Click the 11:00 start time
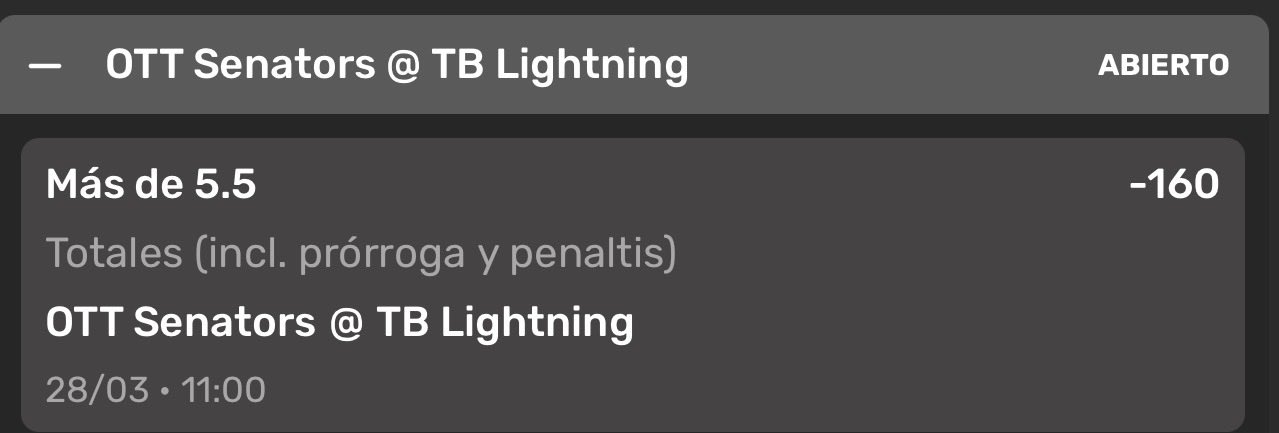 point(223,390)
